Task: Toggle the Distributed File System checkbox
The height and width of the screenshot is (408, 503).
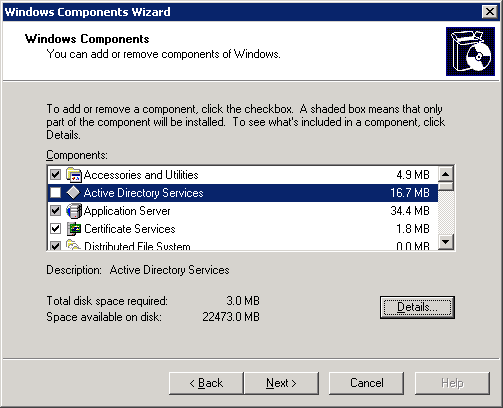Action: click(55, 245)
